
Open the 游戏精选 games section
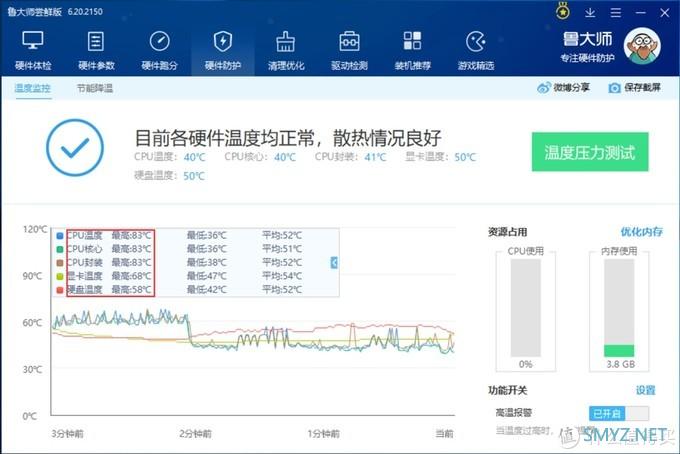476,50
